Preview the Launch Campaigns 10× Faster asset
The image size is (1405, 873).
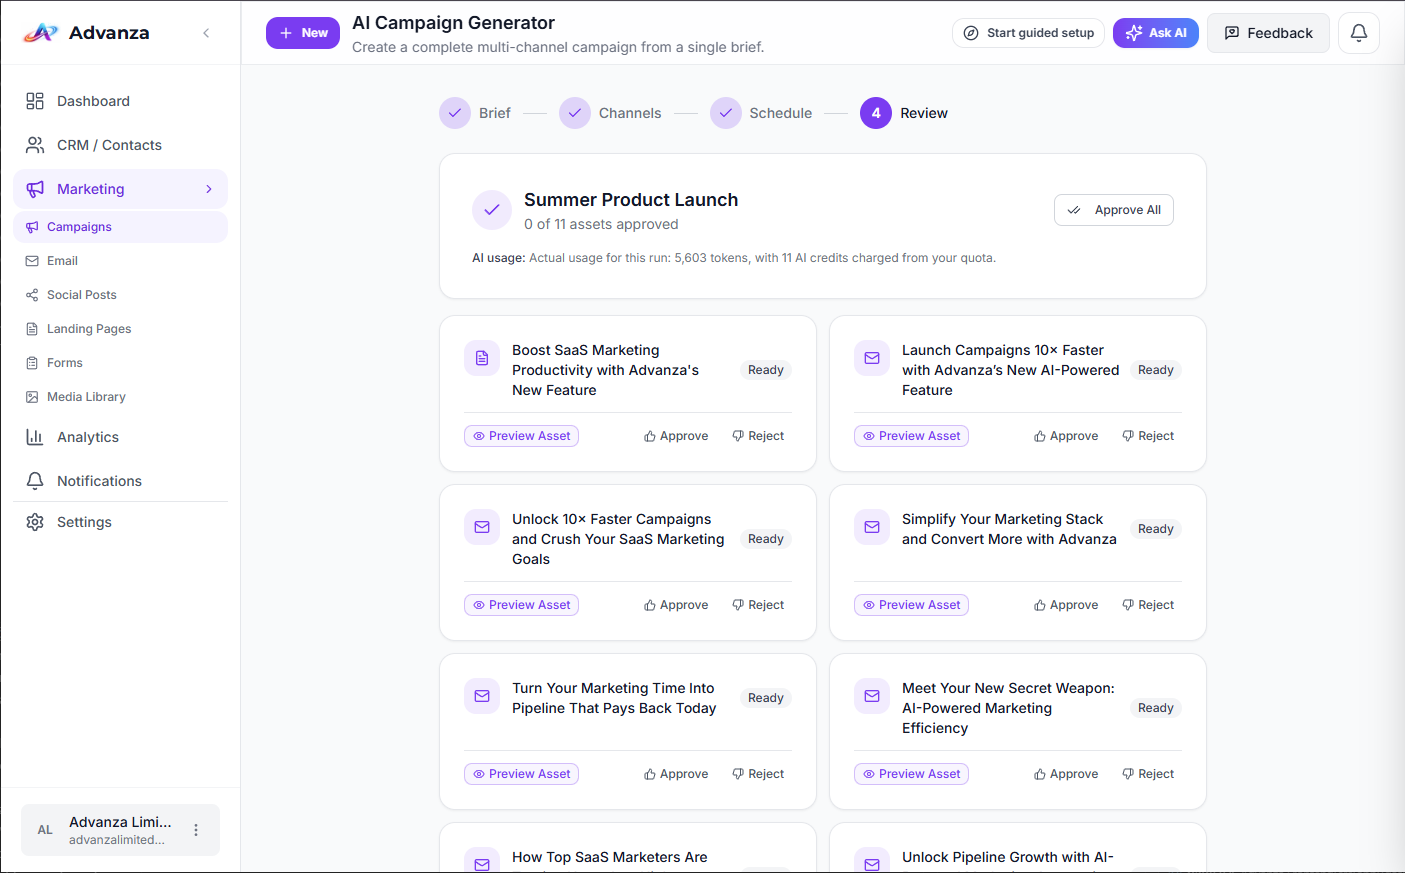point(911,436)
